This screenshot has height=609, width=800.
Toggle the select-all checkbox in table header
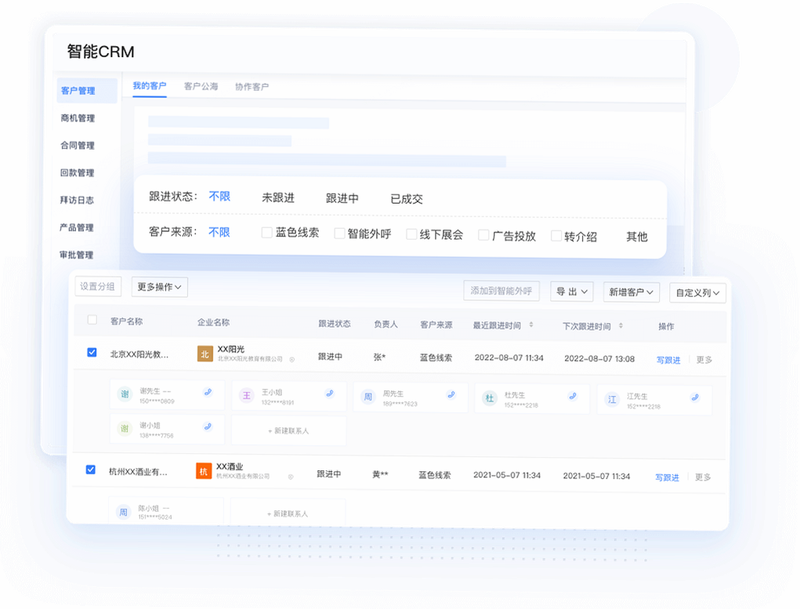92,320
